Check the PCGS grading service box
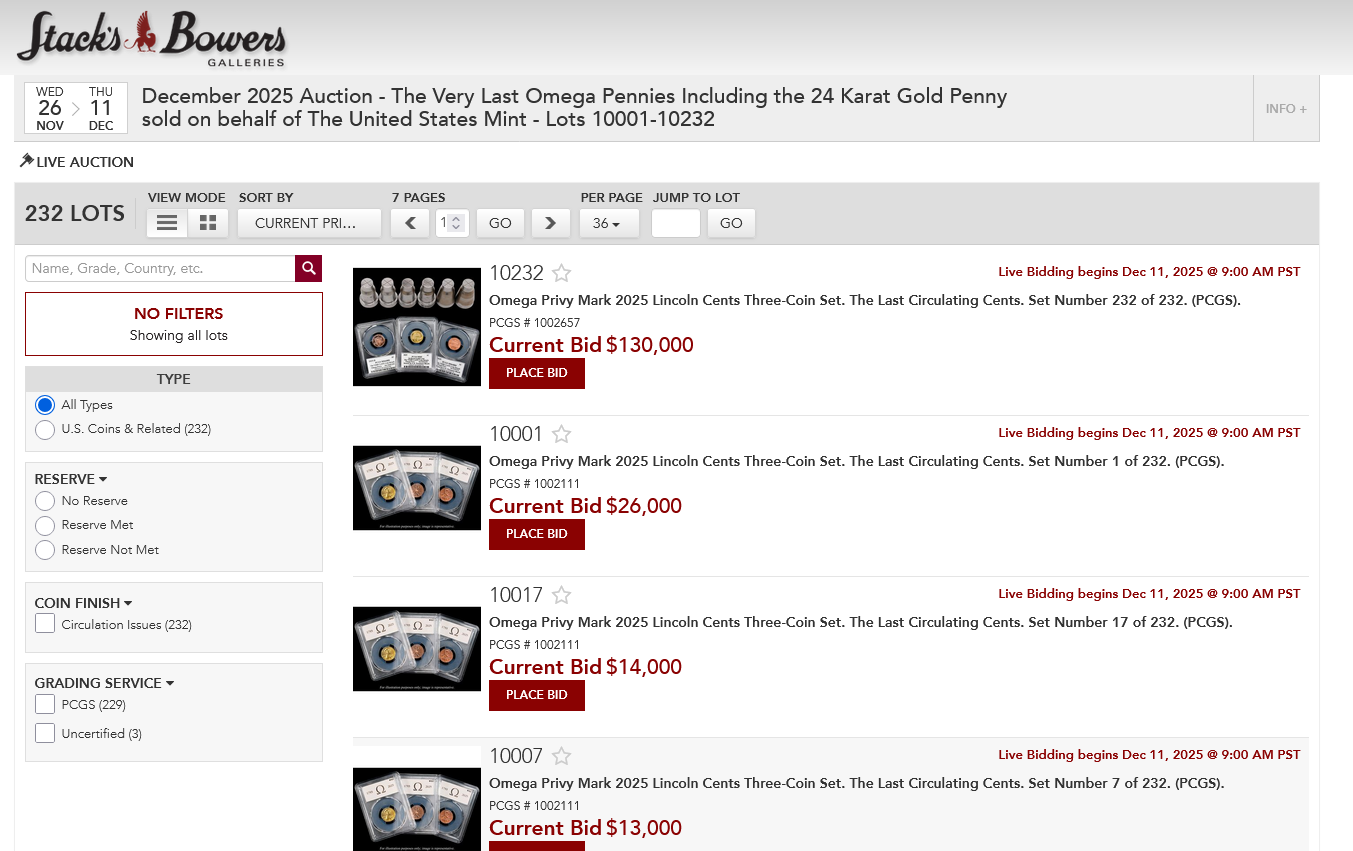 point(45,705)
